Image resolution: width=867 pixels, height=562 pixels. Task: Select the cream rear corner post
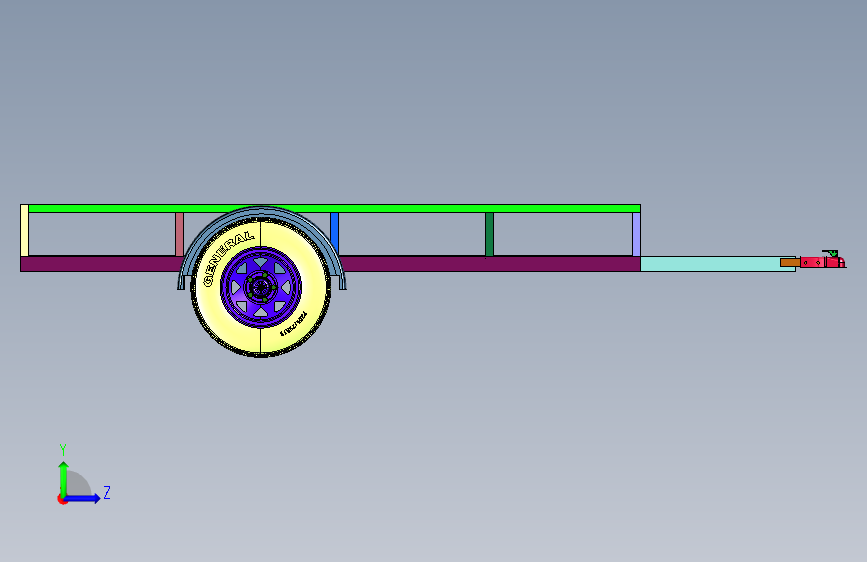click(x=24, y=231)
